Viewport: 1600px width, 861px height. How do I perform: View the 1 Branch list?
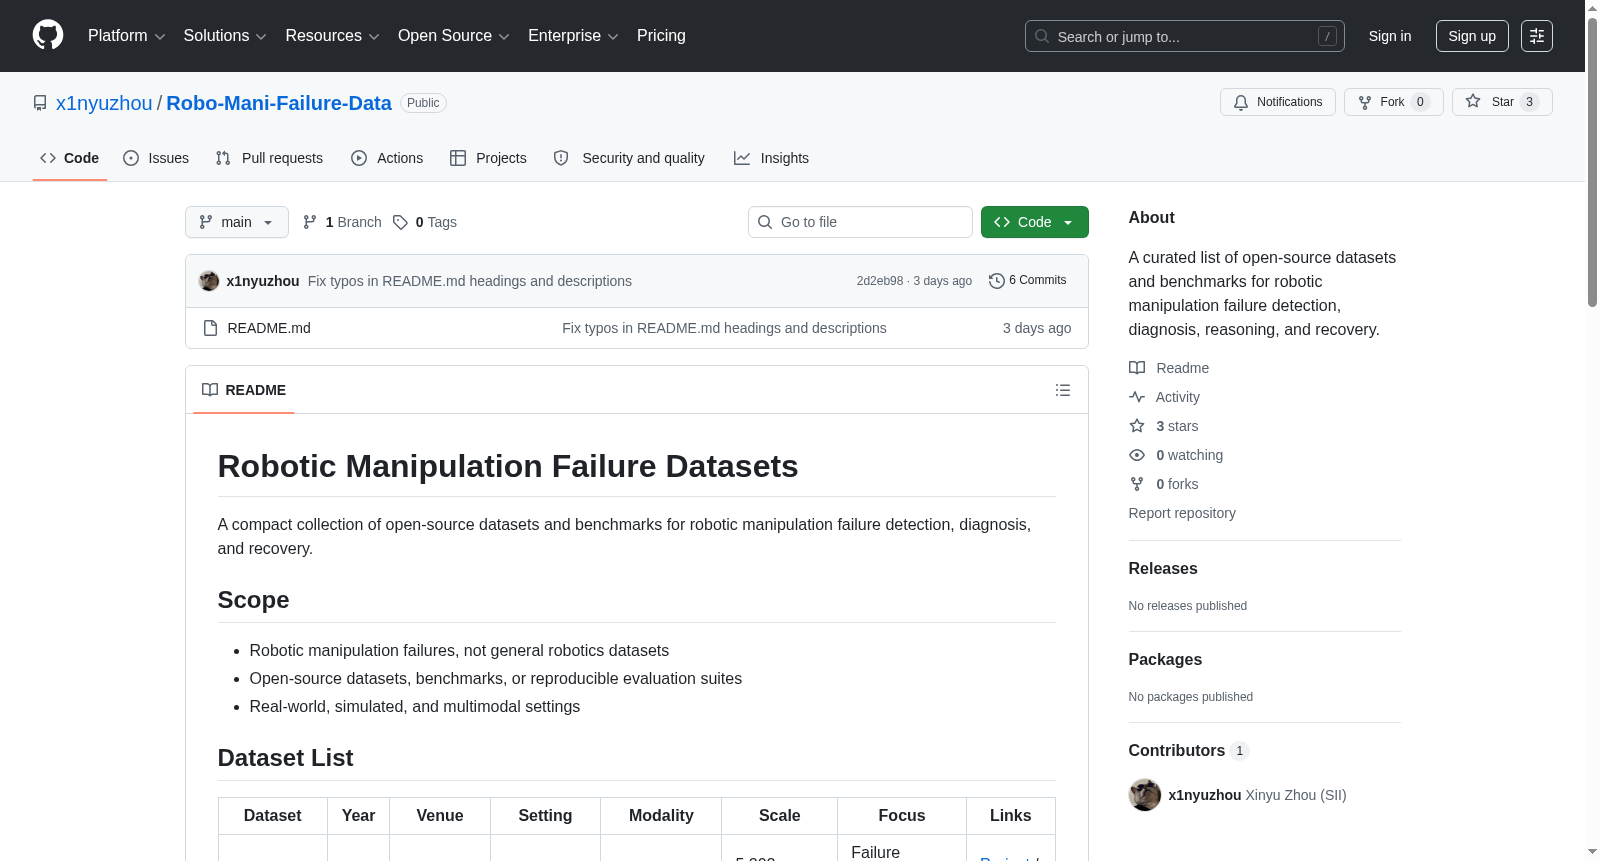[x=342, y=222]
